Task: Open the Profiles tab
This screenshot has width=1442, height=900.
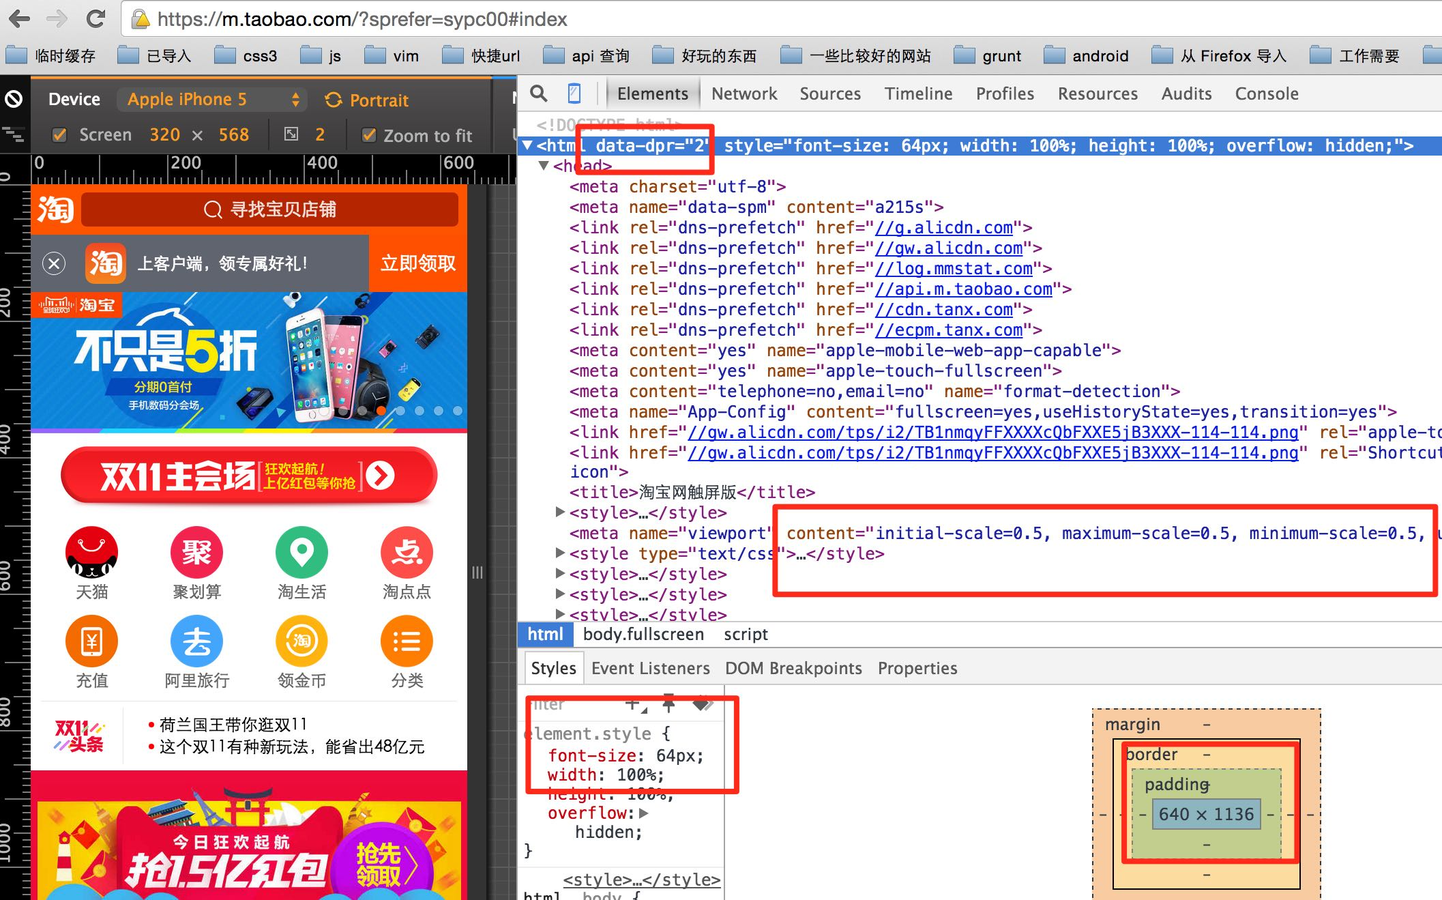Action: click(1005, 93)
